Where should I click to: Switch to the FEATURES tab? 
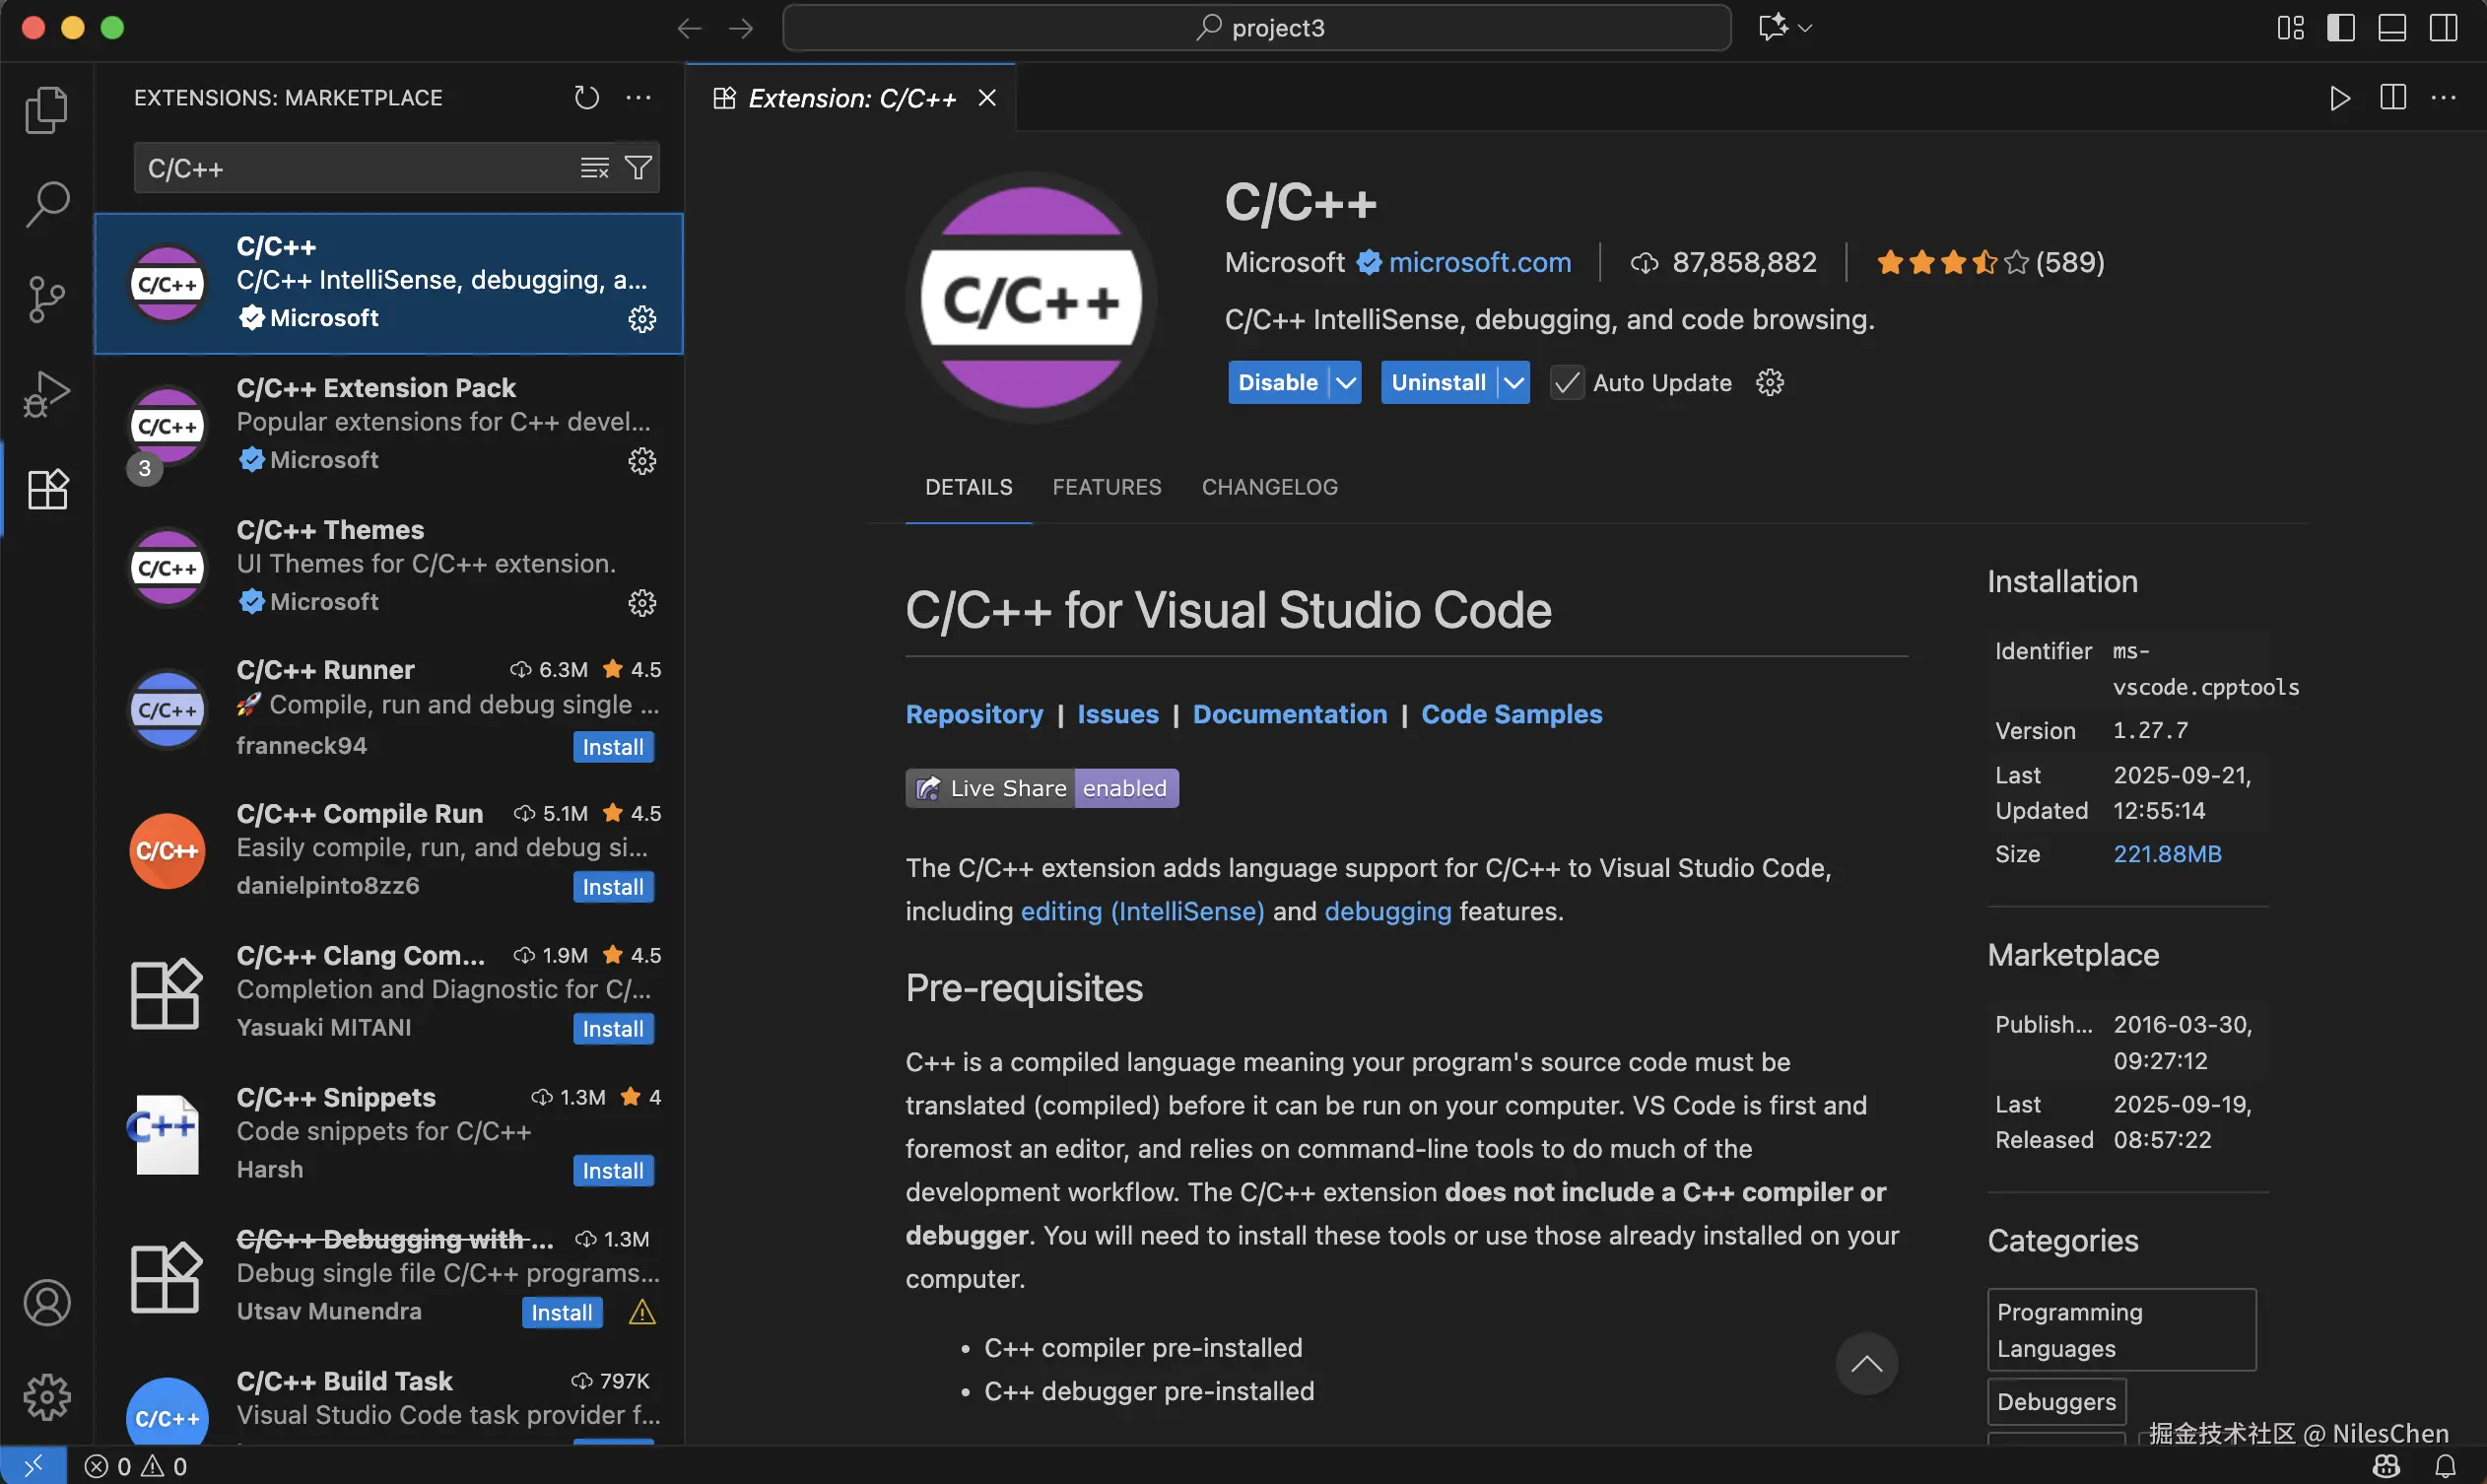pos(1106,487)
